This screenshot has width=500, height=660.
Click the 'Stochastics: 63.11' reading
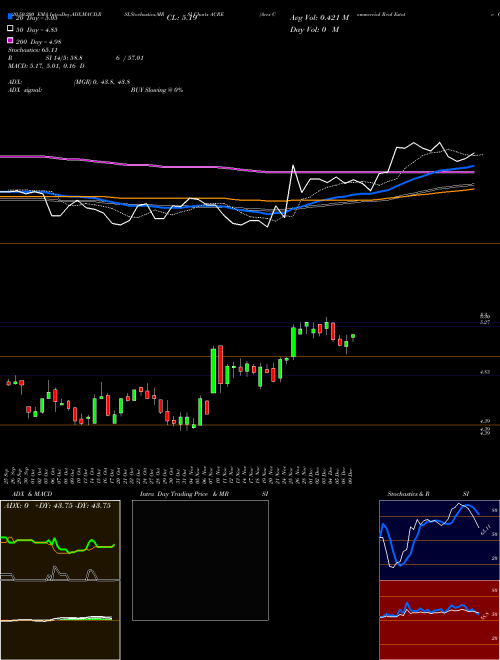point(33,50)
